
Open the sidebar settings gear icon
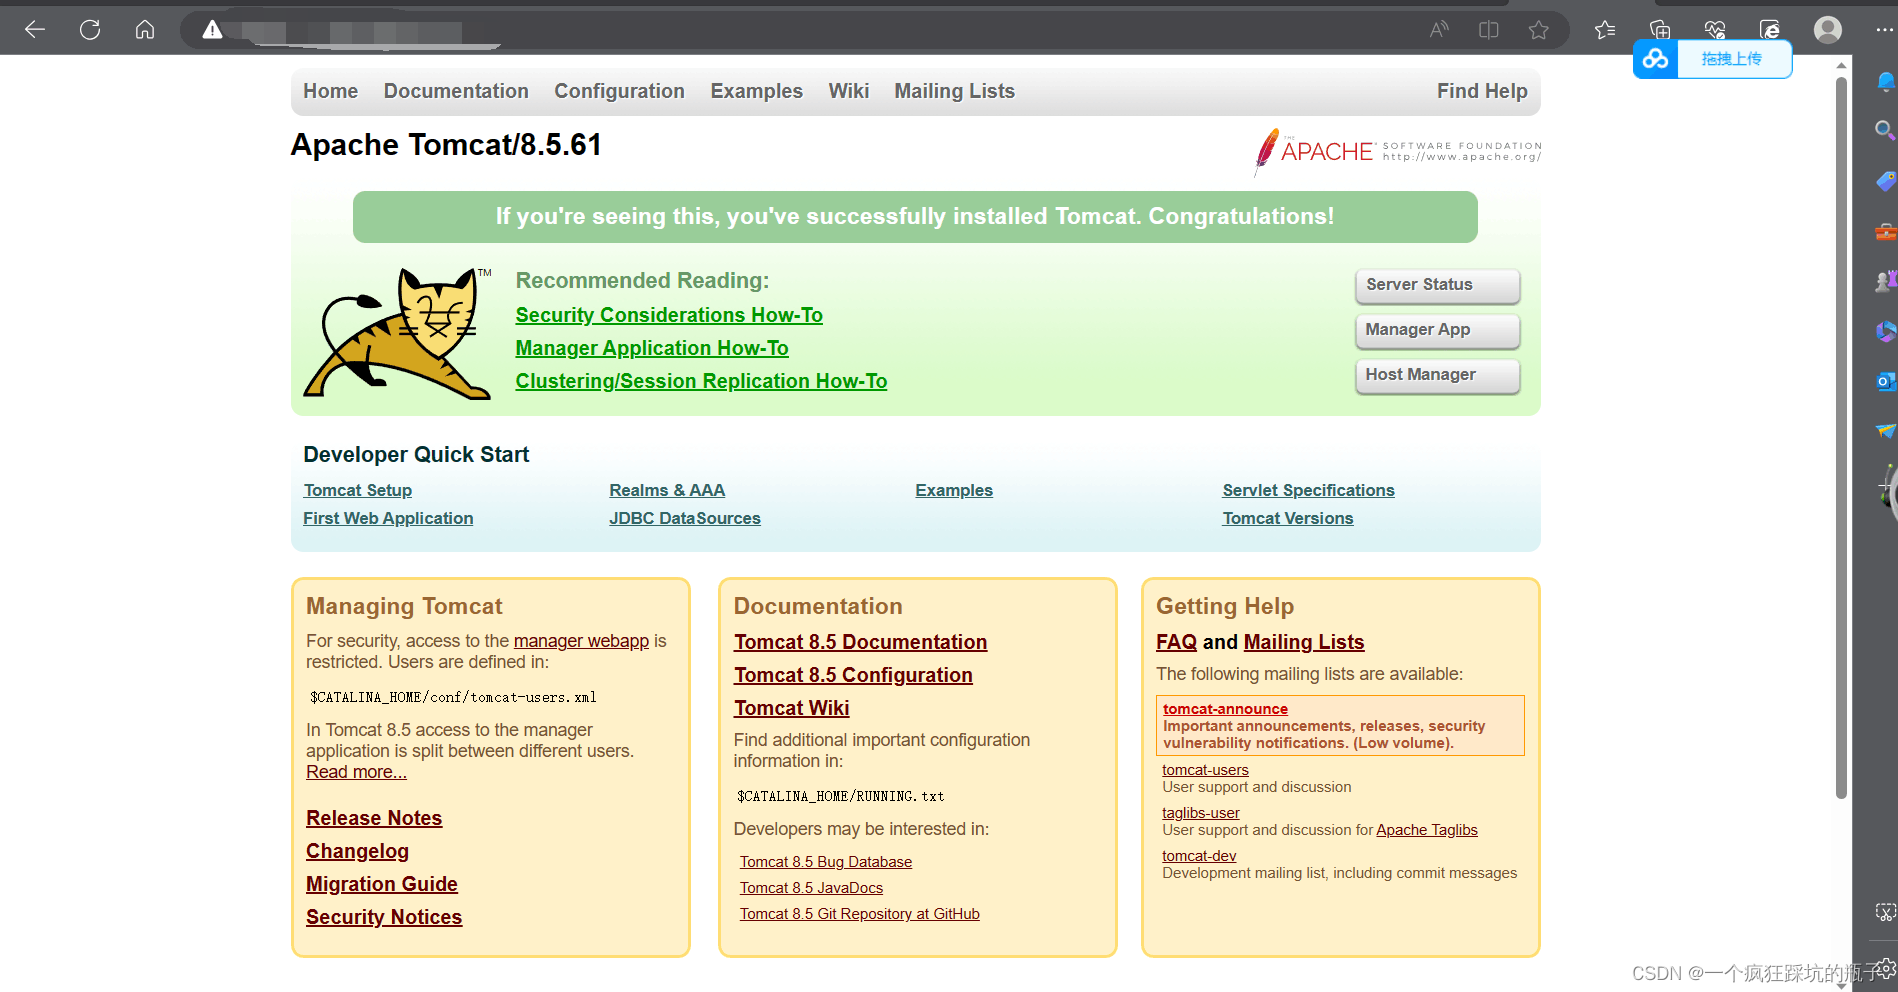coord(1887,968)
